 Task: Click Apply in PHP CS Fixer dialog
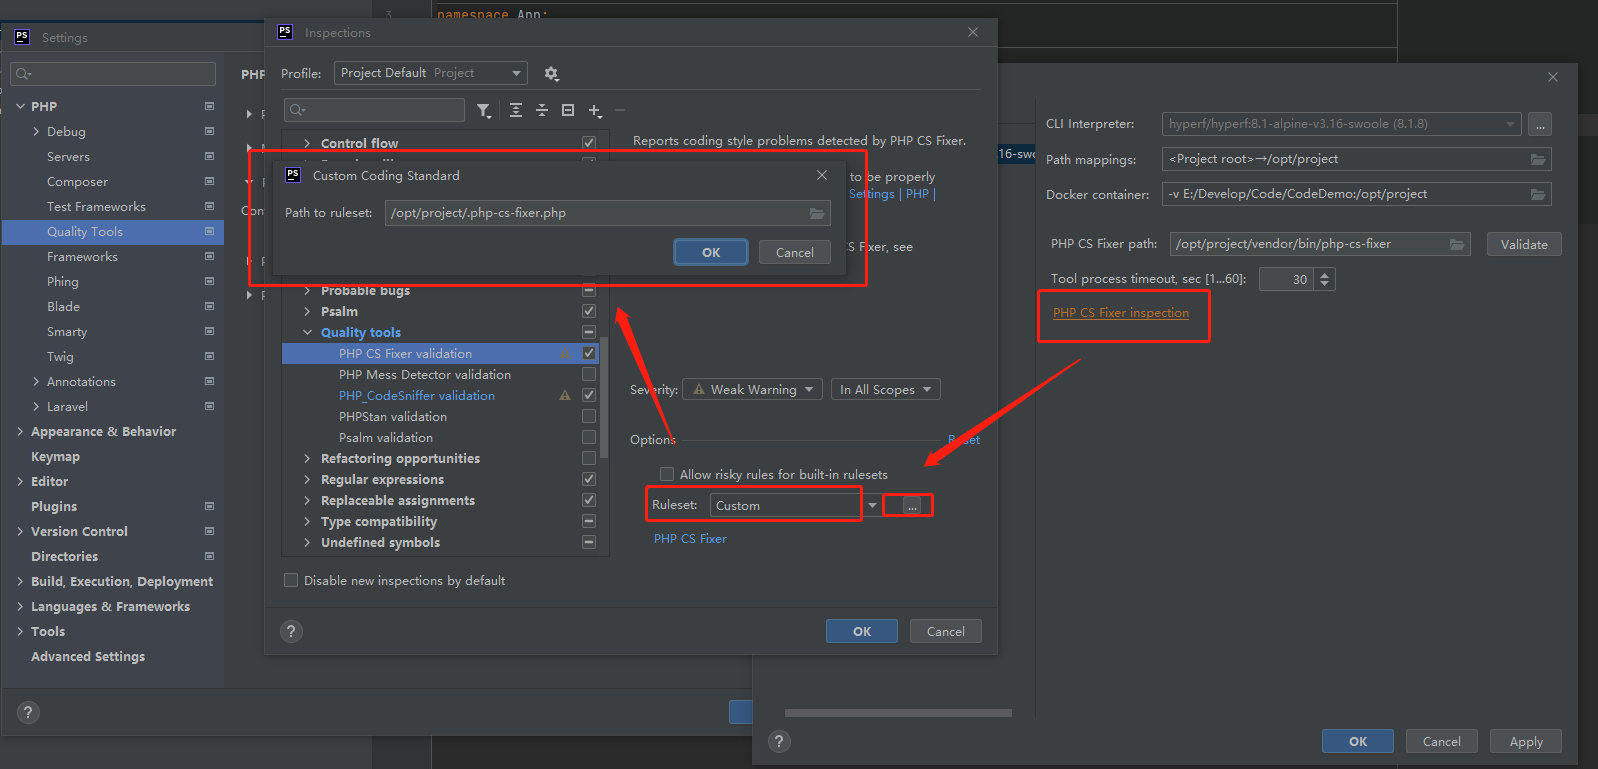click(1526, 741)
